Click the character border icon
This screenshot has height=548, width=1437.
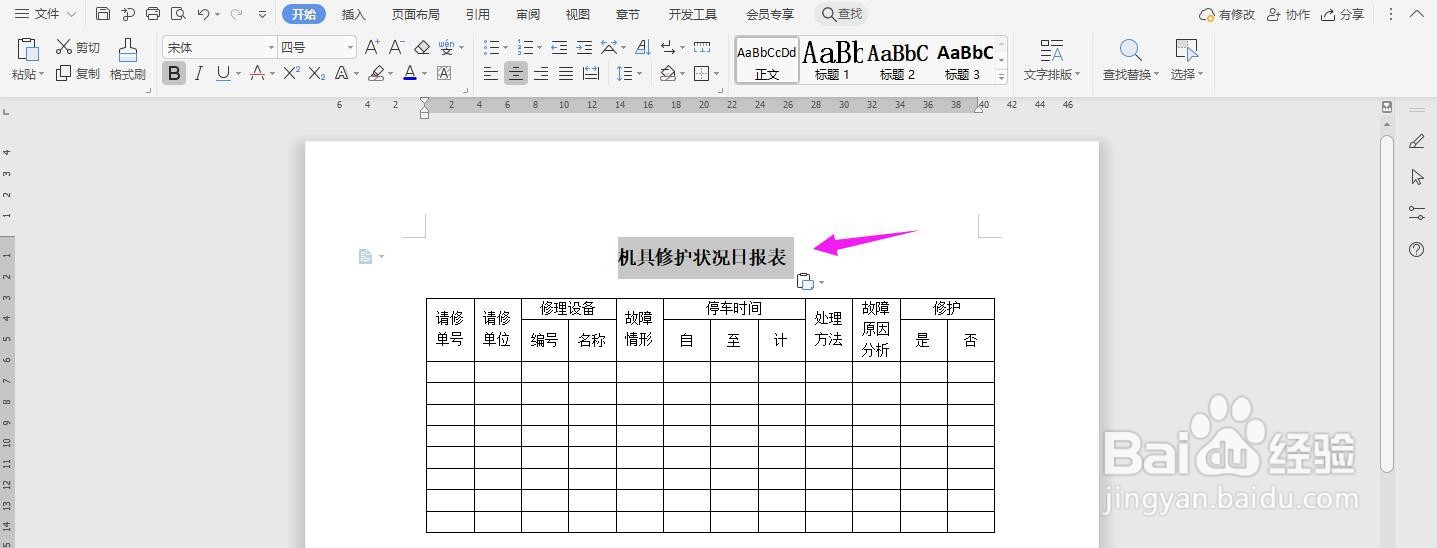[444, 73]
